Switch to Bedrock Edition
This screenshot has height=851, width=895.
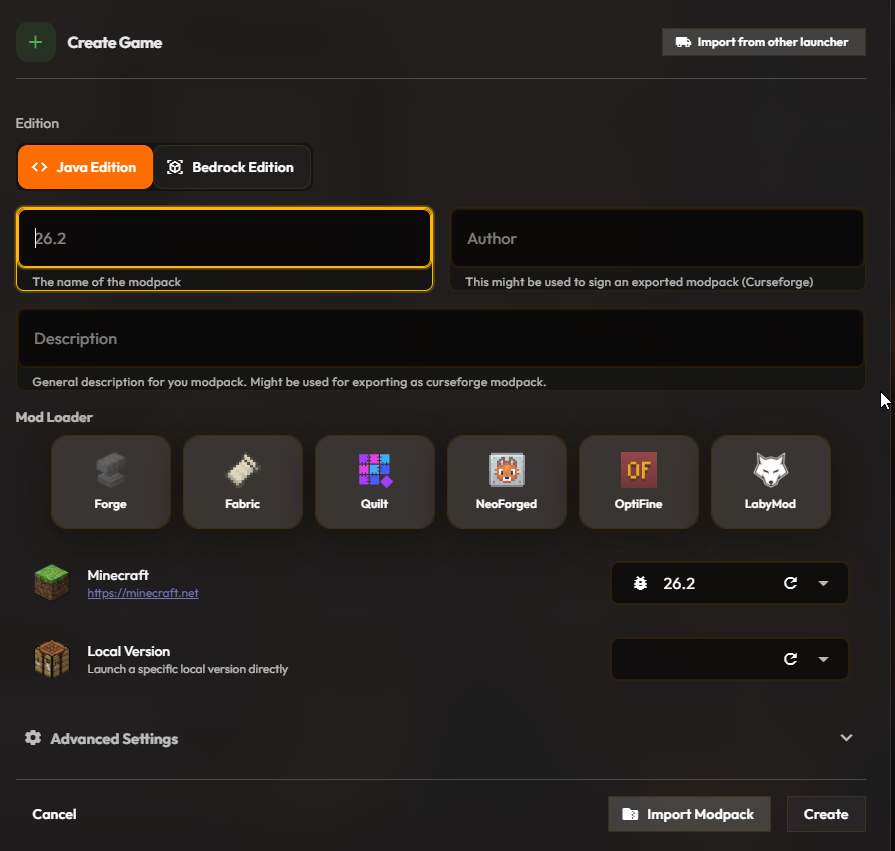[x=232, y=167]
